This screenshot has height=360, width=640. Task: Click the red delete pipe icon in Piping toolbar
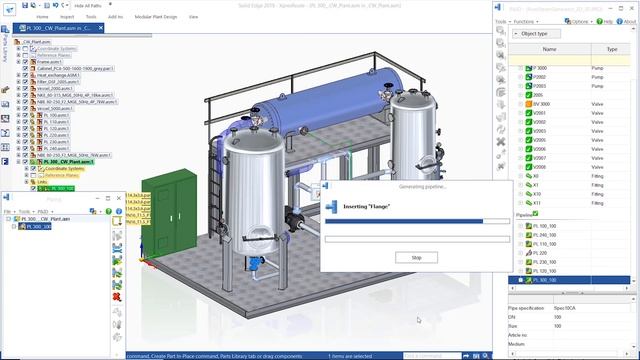(x=117, y=297)
